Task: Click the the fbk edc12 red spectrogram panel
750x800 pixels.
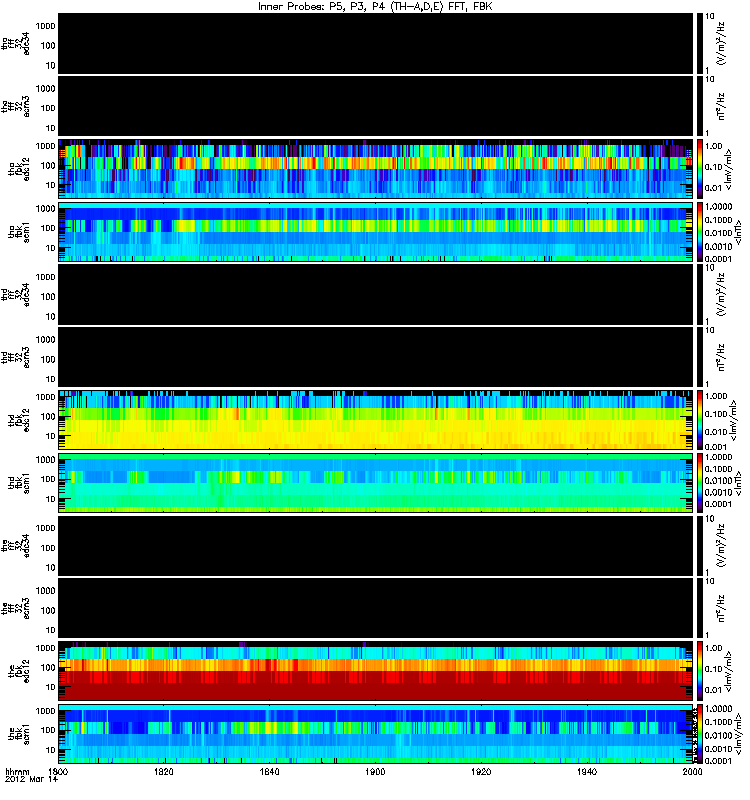Action: 376,671
